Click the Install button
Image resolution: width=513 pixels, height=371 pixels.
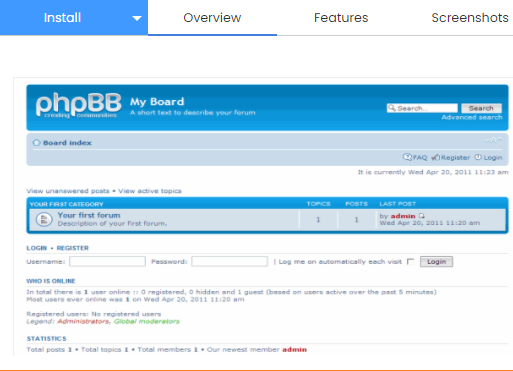62,18
